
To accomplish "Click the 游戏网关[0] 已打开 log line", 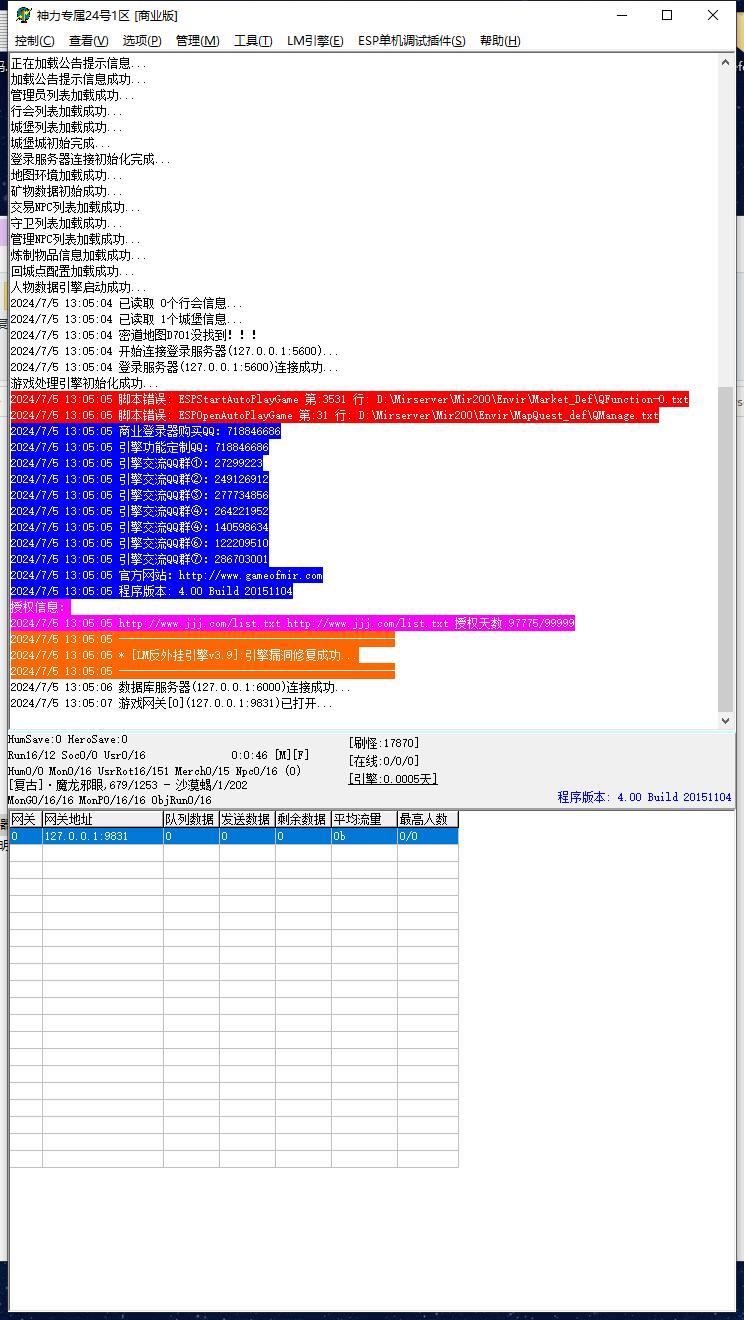I will pyautogui.click(x=171, y=703).
